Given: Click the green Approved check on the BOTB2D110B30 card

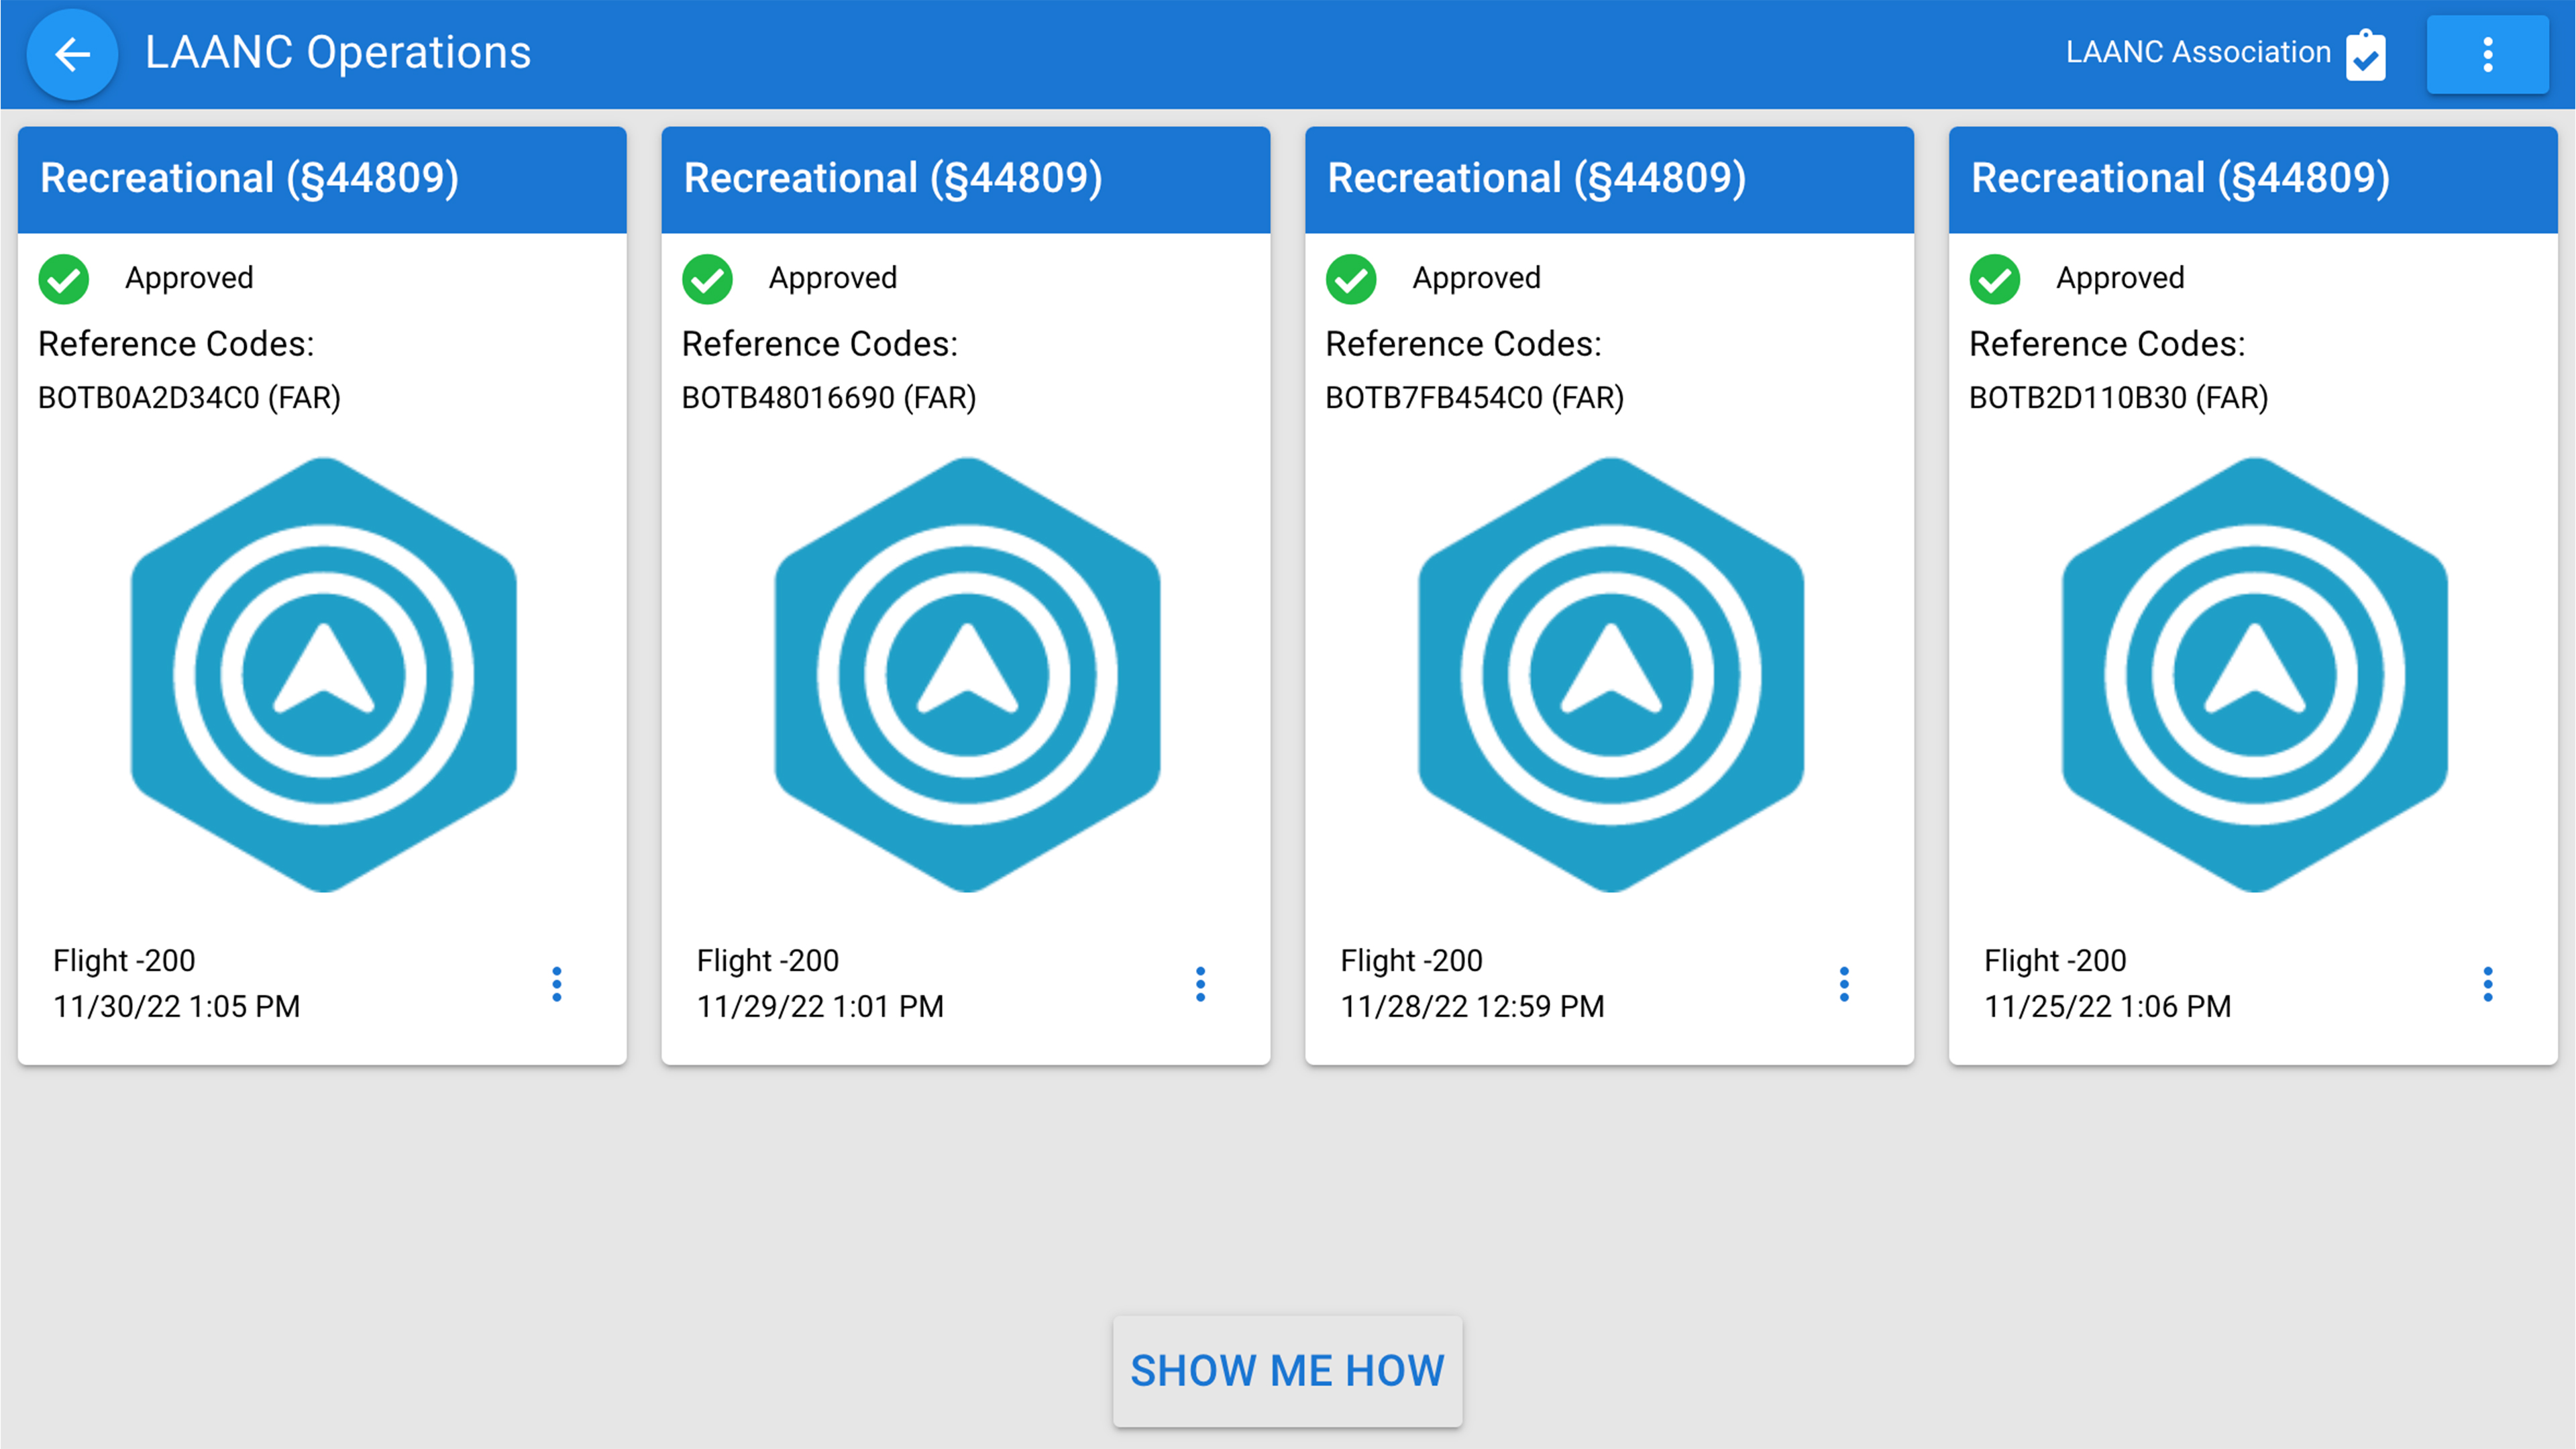Looking at the screenshot, I should click(1995, 279).
